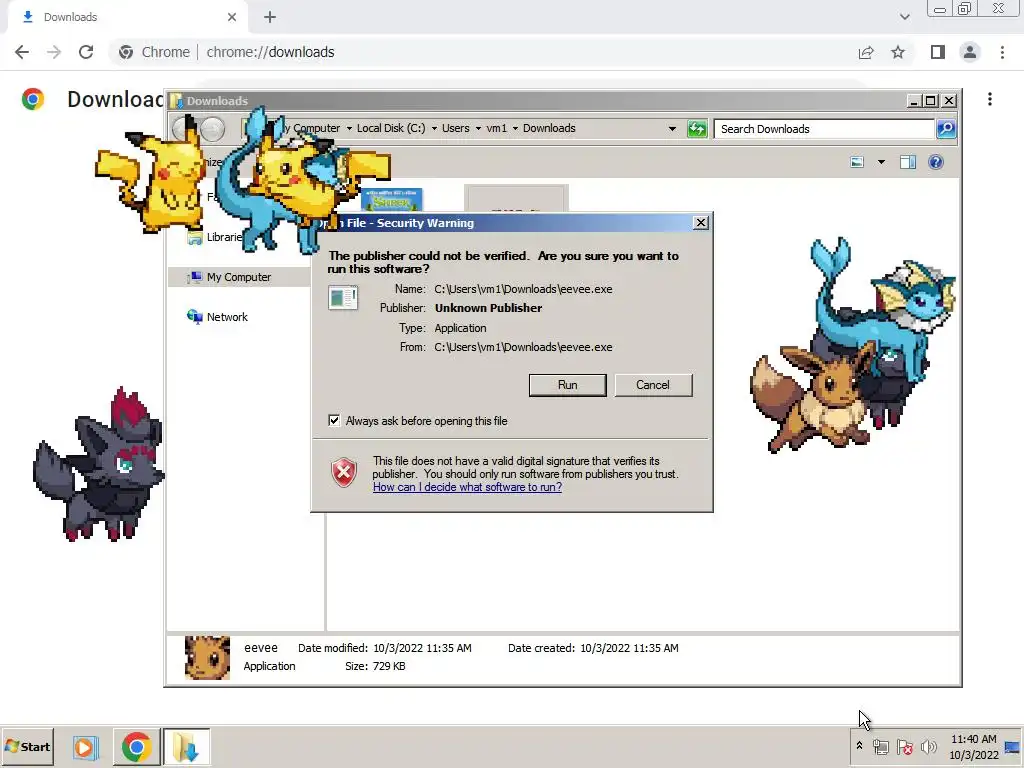1024x768 pixels.
Task: Expand Chrome tab search chevron
Action: tap(904, 17)
